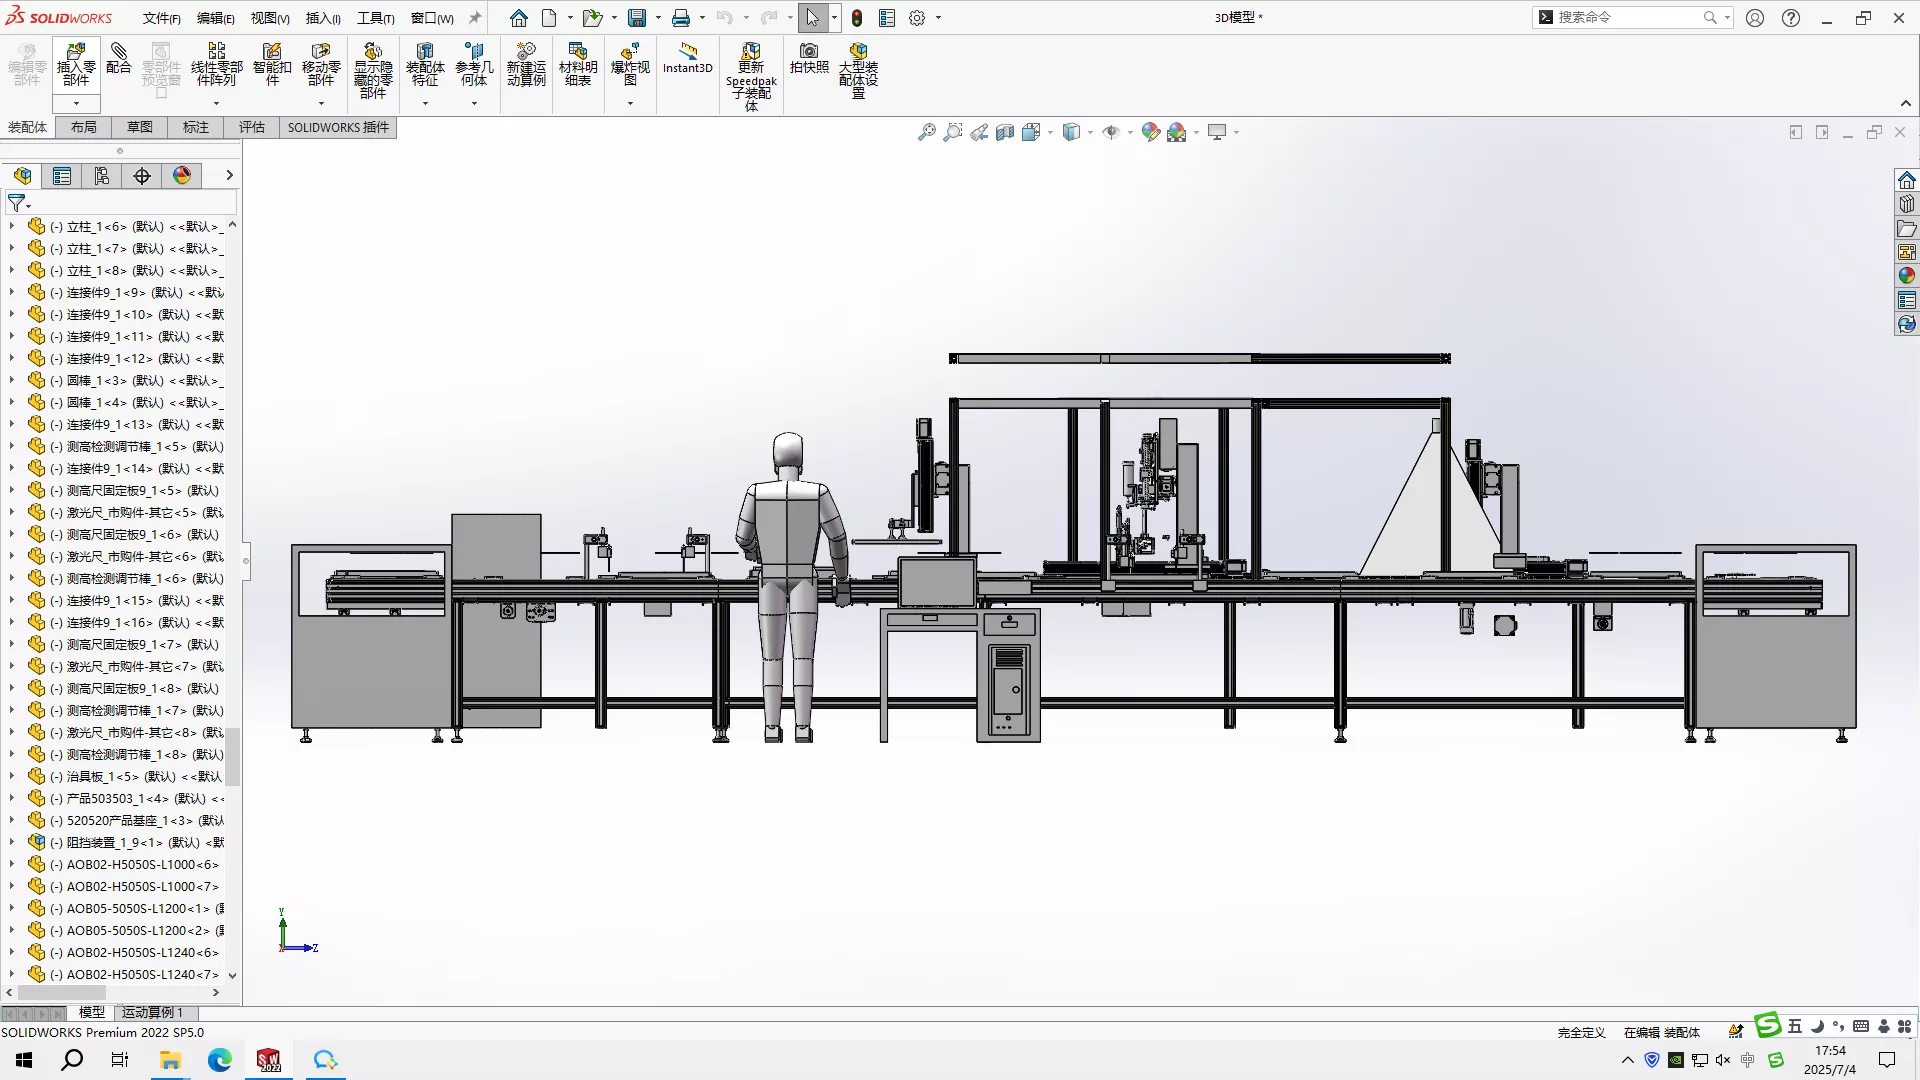The height and width of the screenshot is (1080, 1920).
Task: Click the Previous View icon
Action: point(979,132)
